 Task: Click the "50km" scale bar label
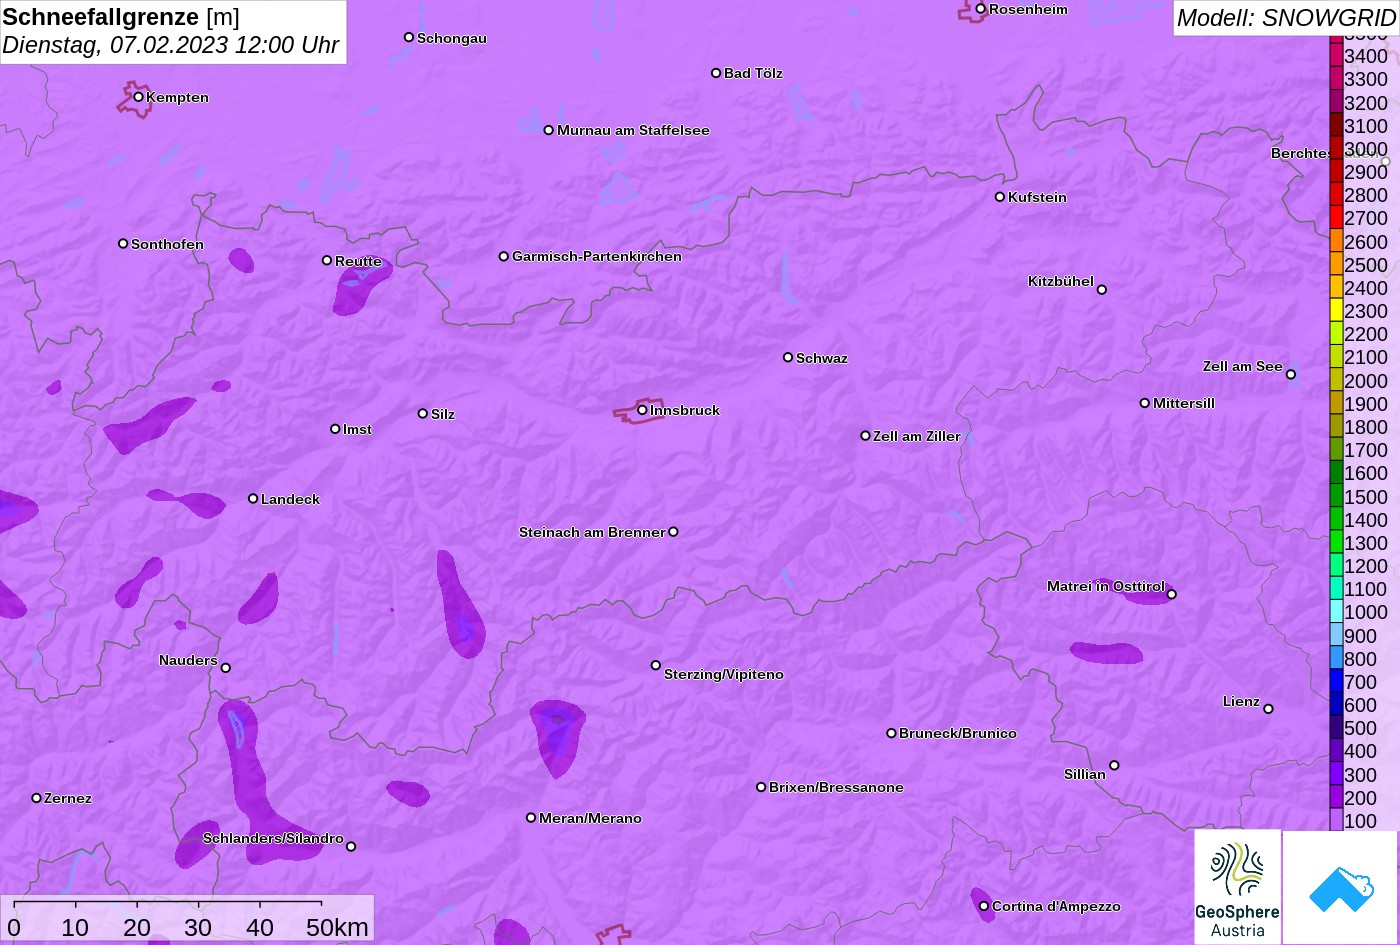(x=337, y=927)
